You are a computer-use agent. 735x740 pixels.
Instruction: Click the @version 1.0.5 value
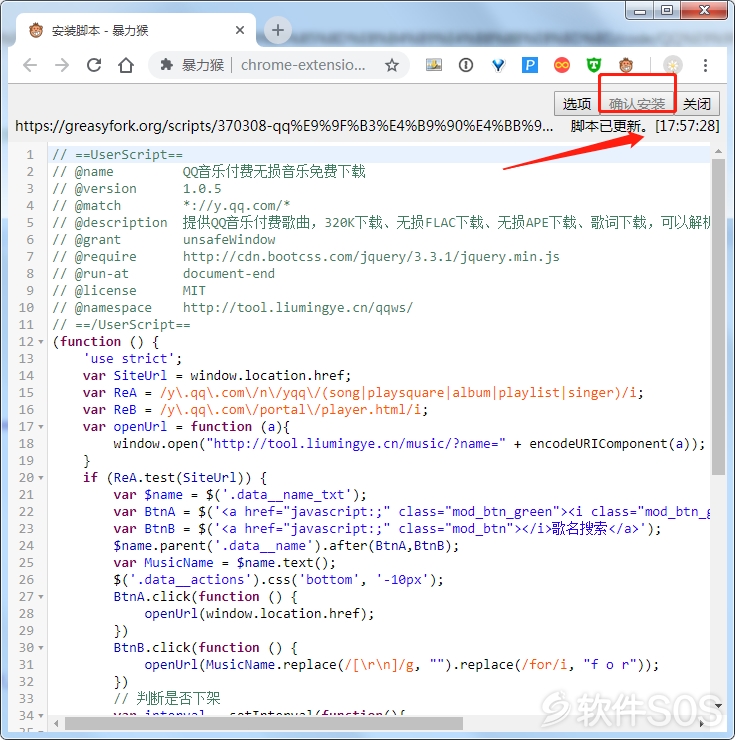pyautogui.click(x=202, y=189)
